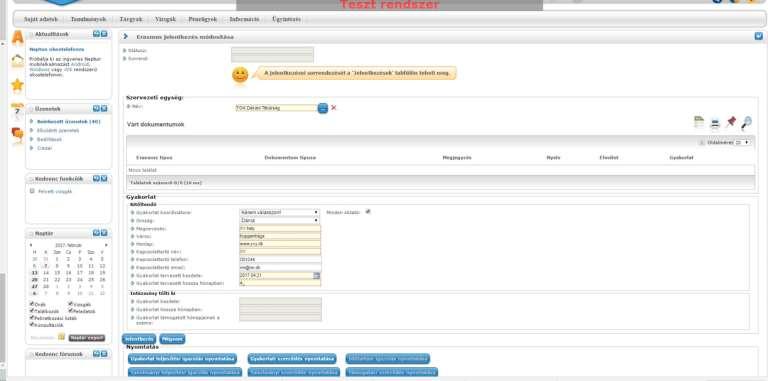
Task: Open the Ügyintézés menu
Action: 287,20
